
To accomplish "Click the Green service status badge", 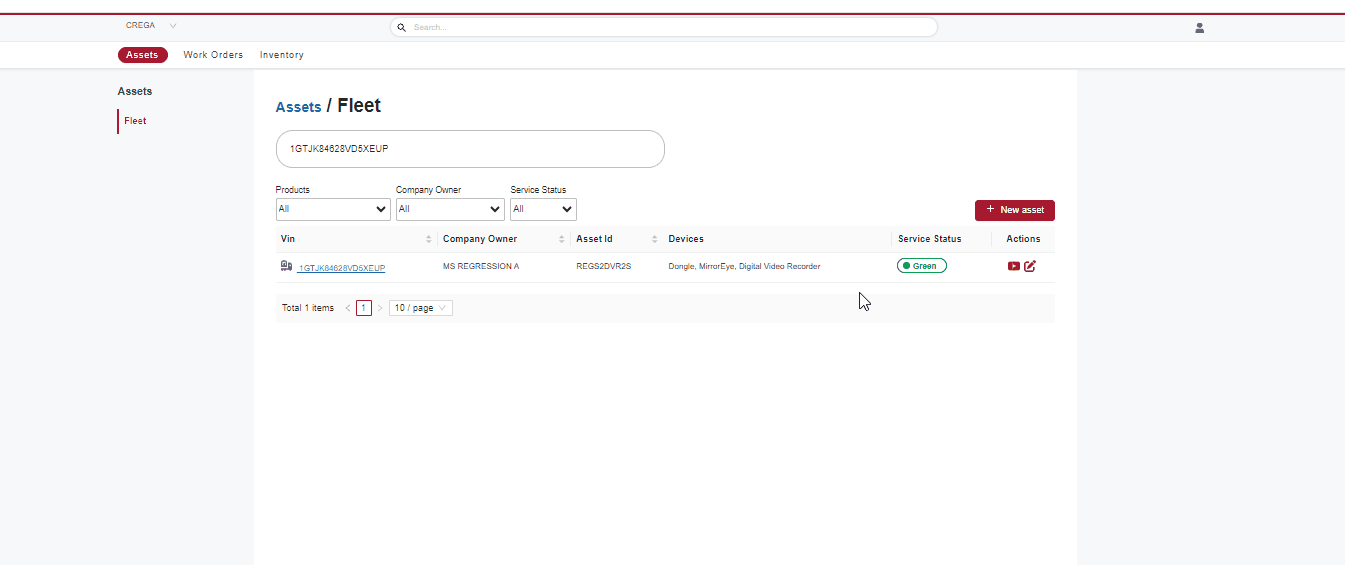I will tap(922, 266).
